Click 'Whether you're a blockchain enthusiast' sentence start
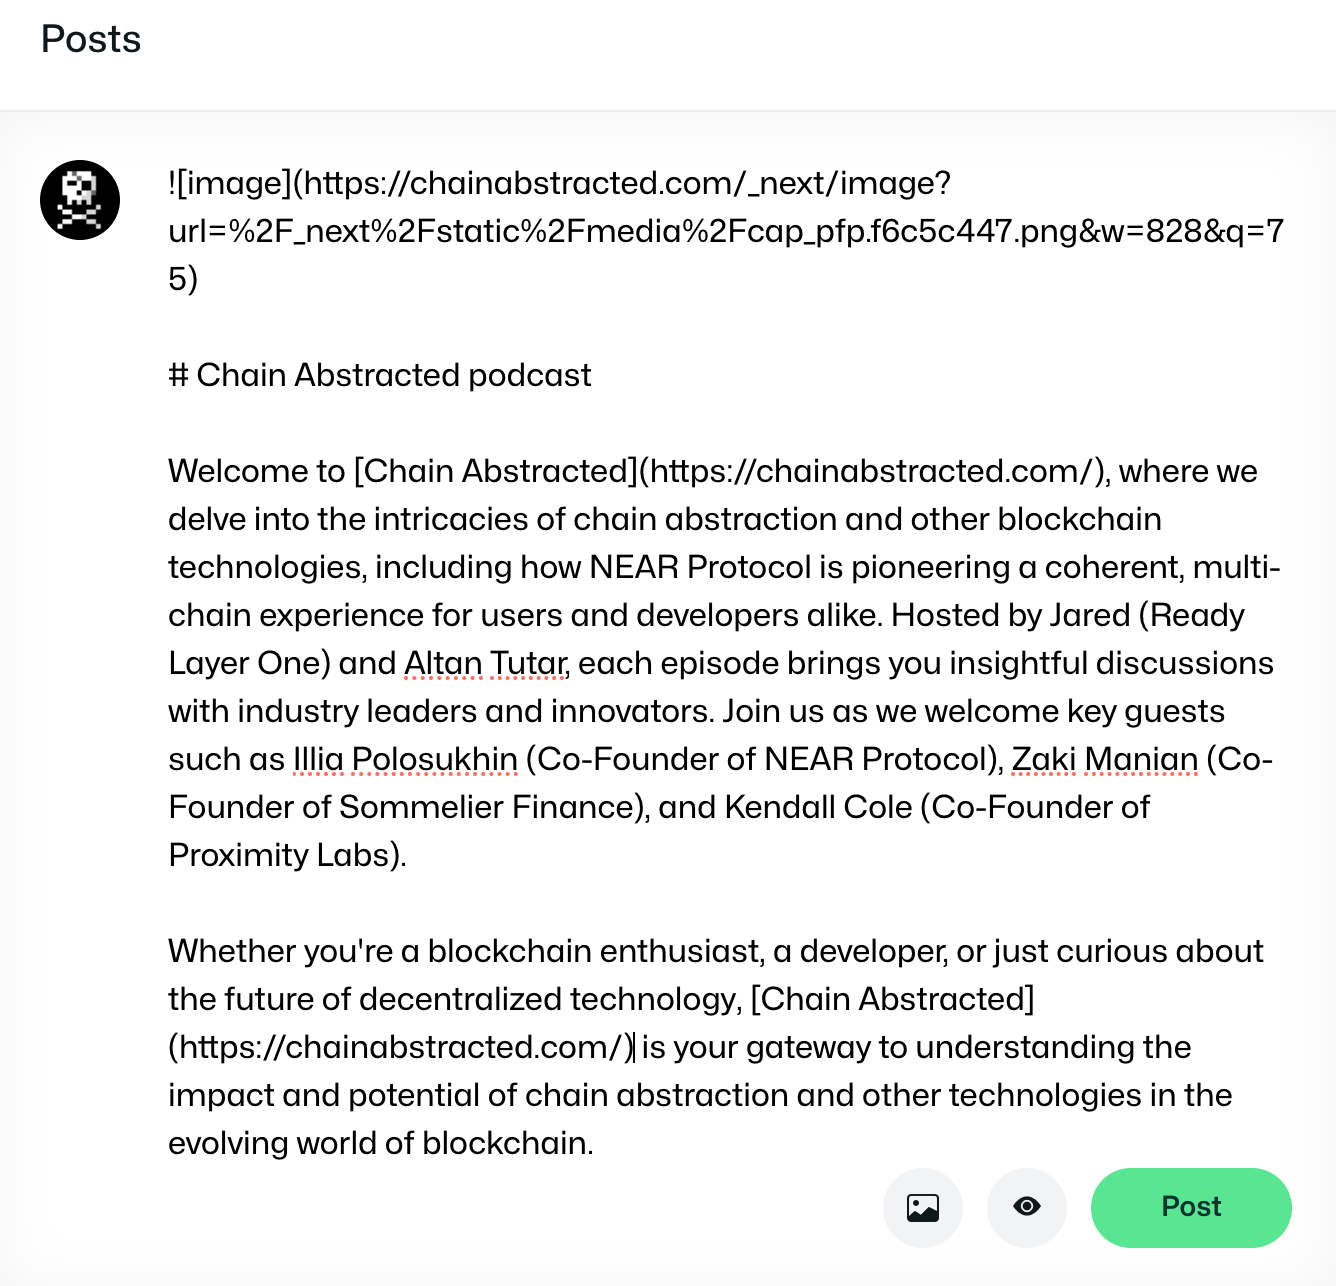 tap(465, 951)
